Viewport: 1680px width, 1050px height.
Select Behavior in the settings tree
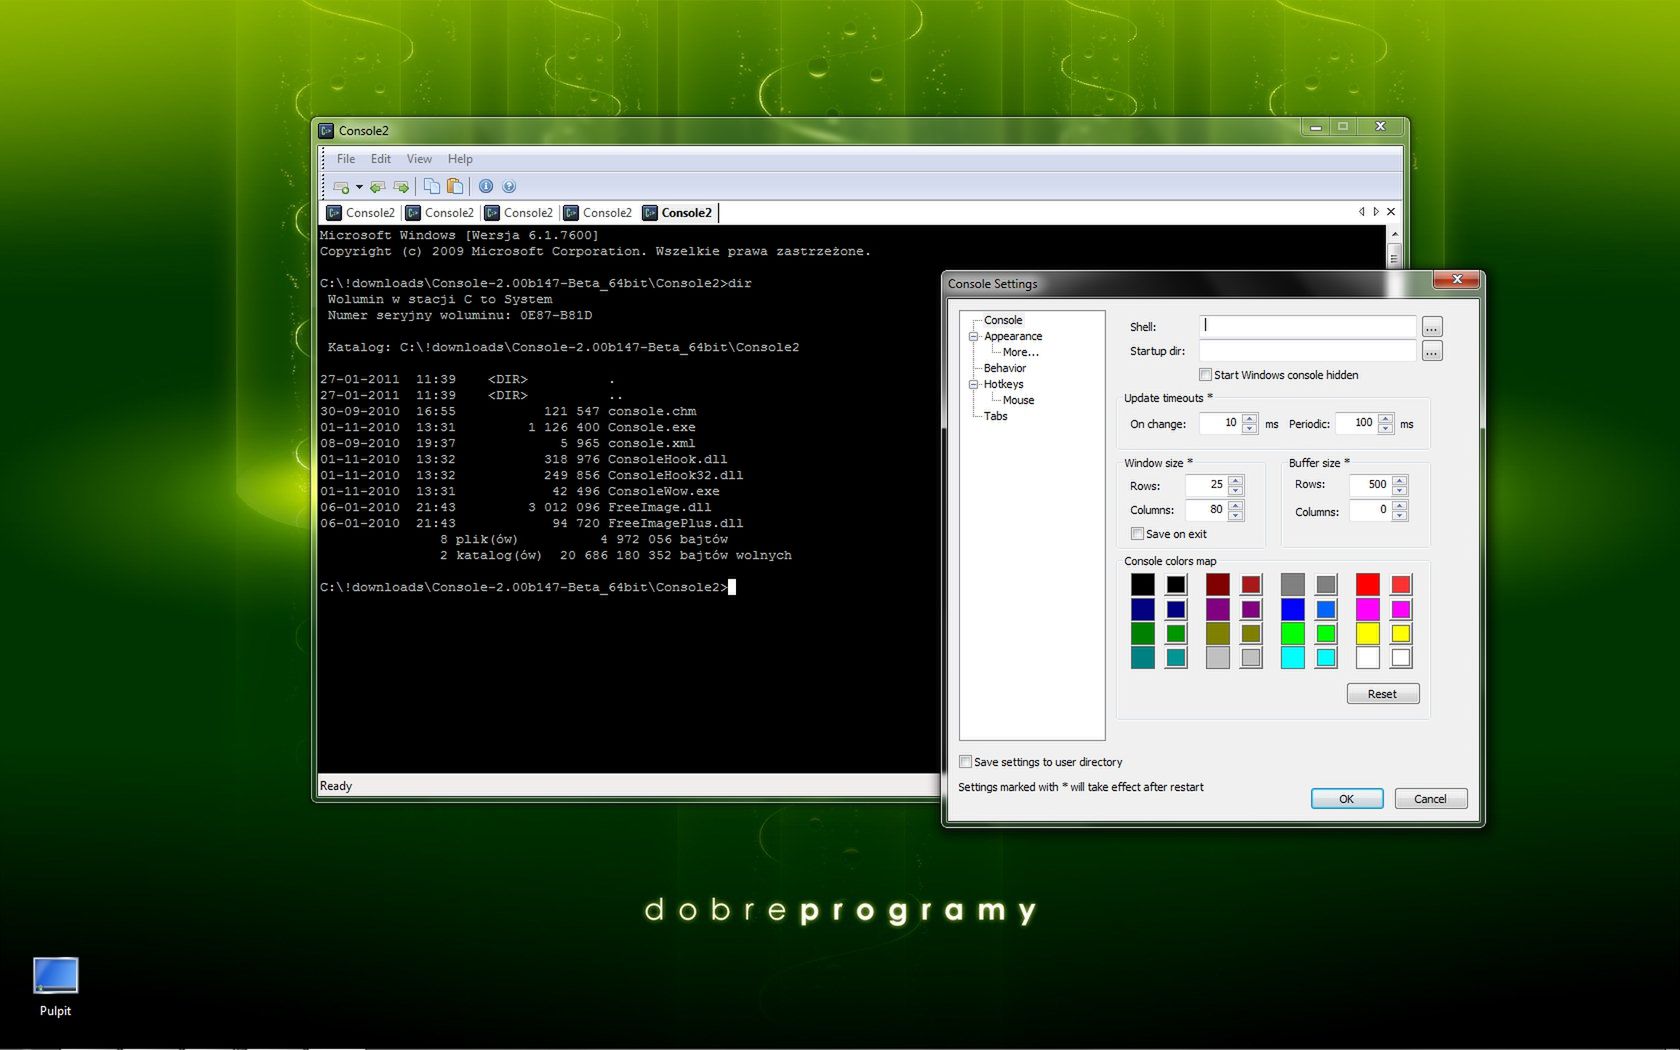point(1005,368)
